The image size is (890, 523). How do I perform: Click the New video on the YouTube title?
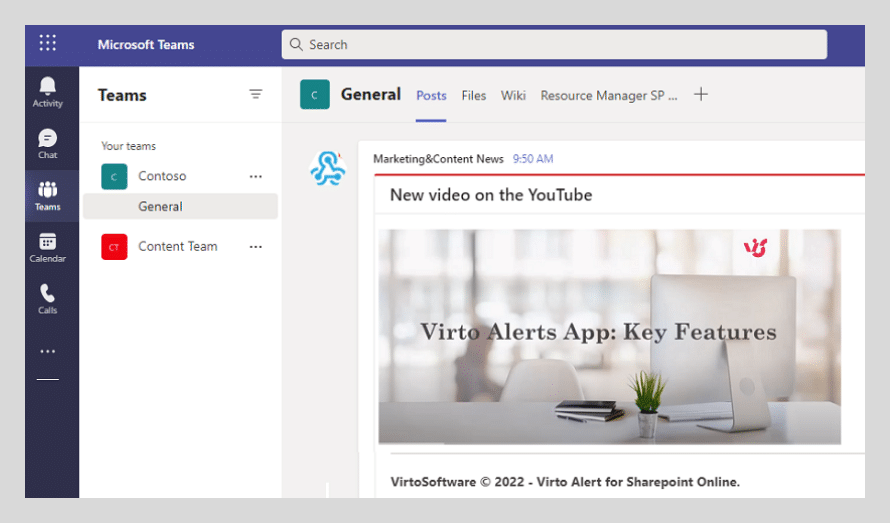(491, 195)
